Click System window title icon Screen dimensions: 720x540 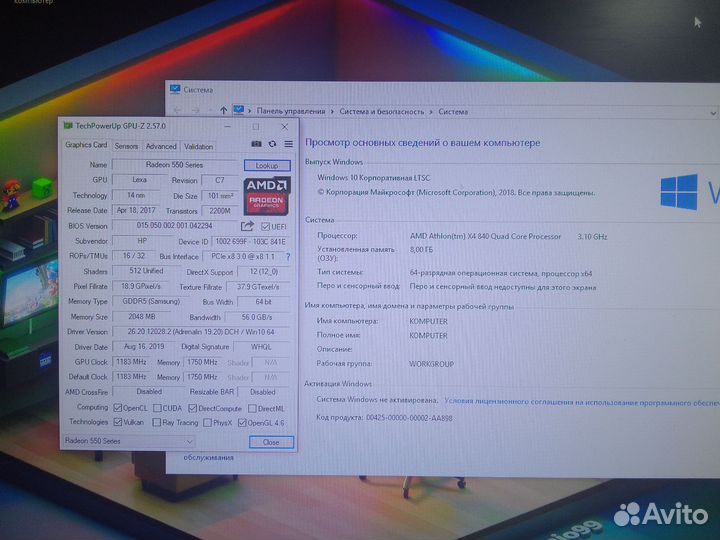pyautogui.click(x=174, y=90)
